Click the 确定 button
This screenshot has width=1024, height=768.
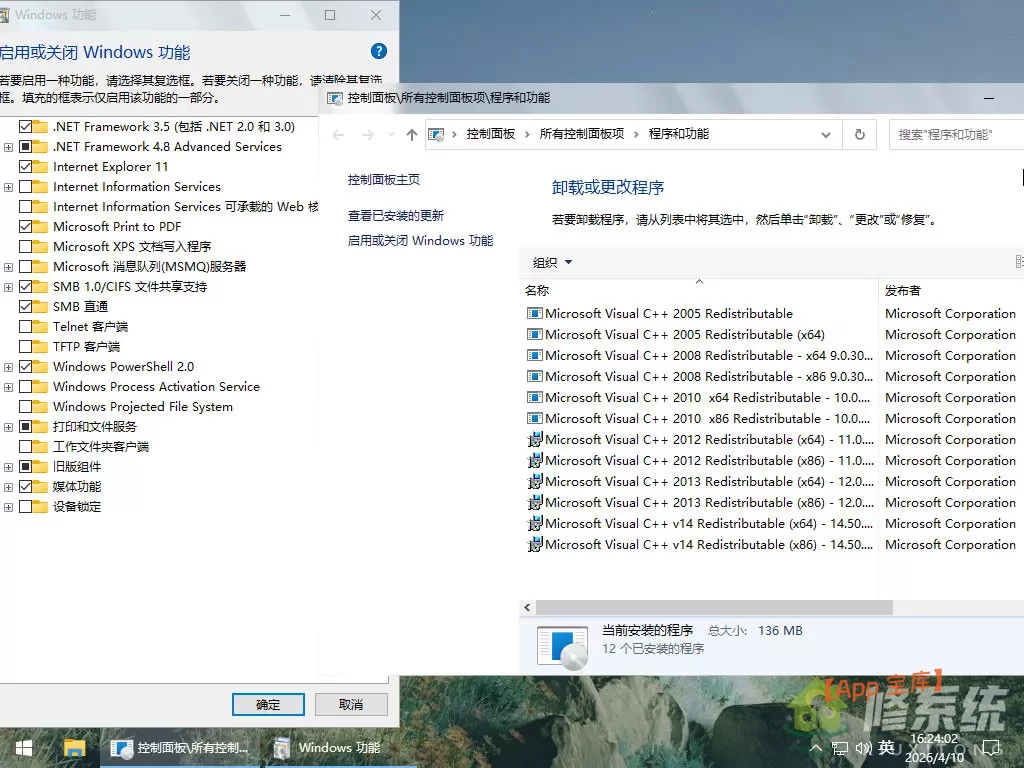click(x=268, y=704)
